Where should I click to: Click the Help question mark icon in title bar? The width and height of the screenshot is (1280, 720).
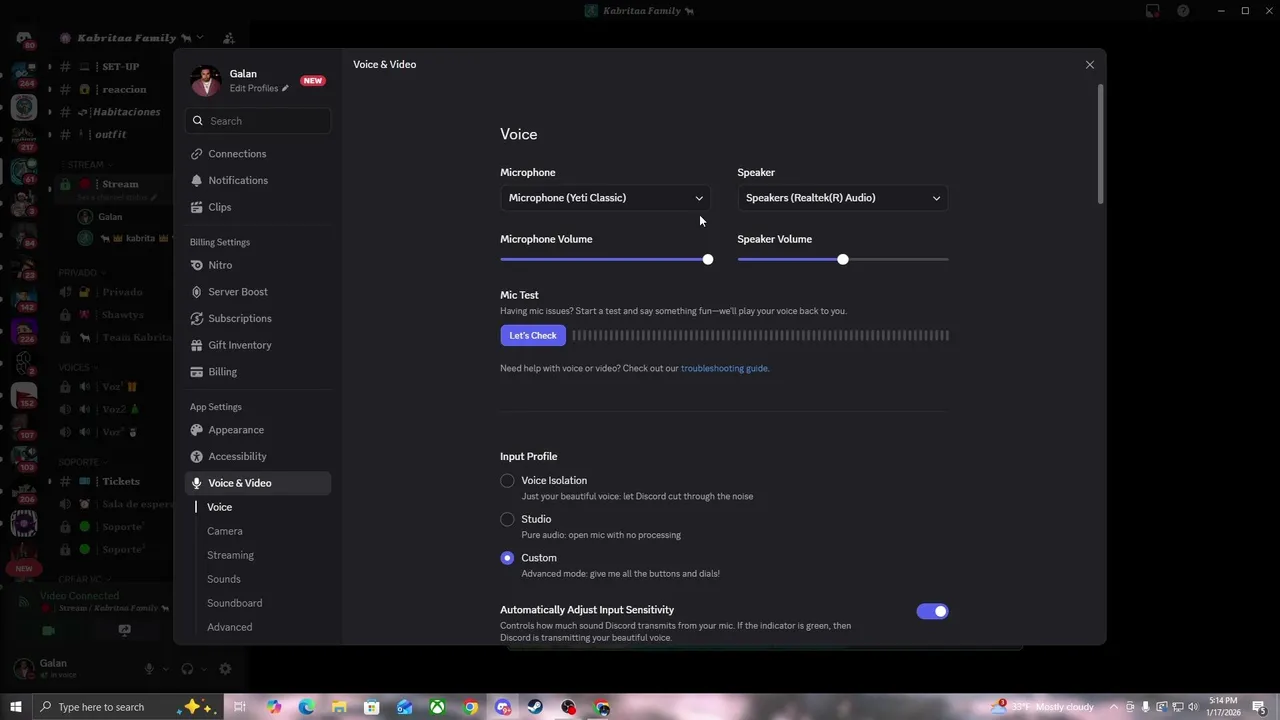1184,11
